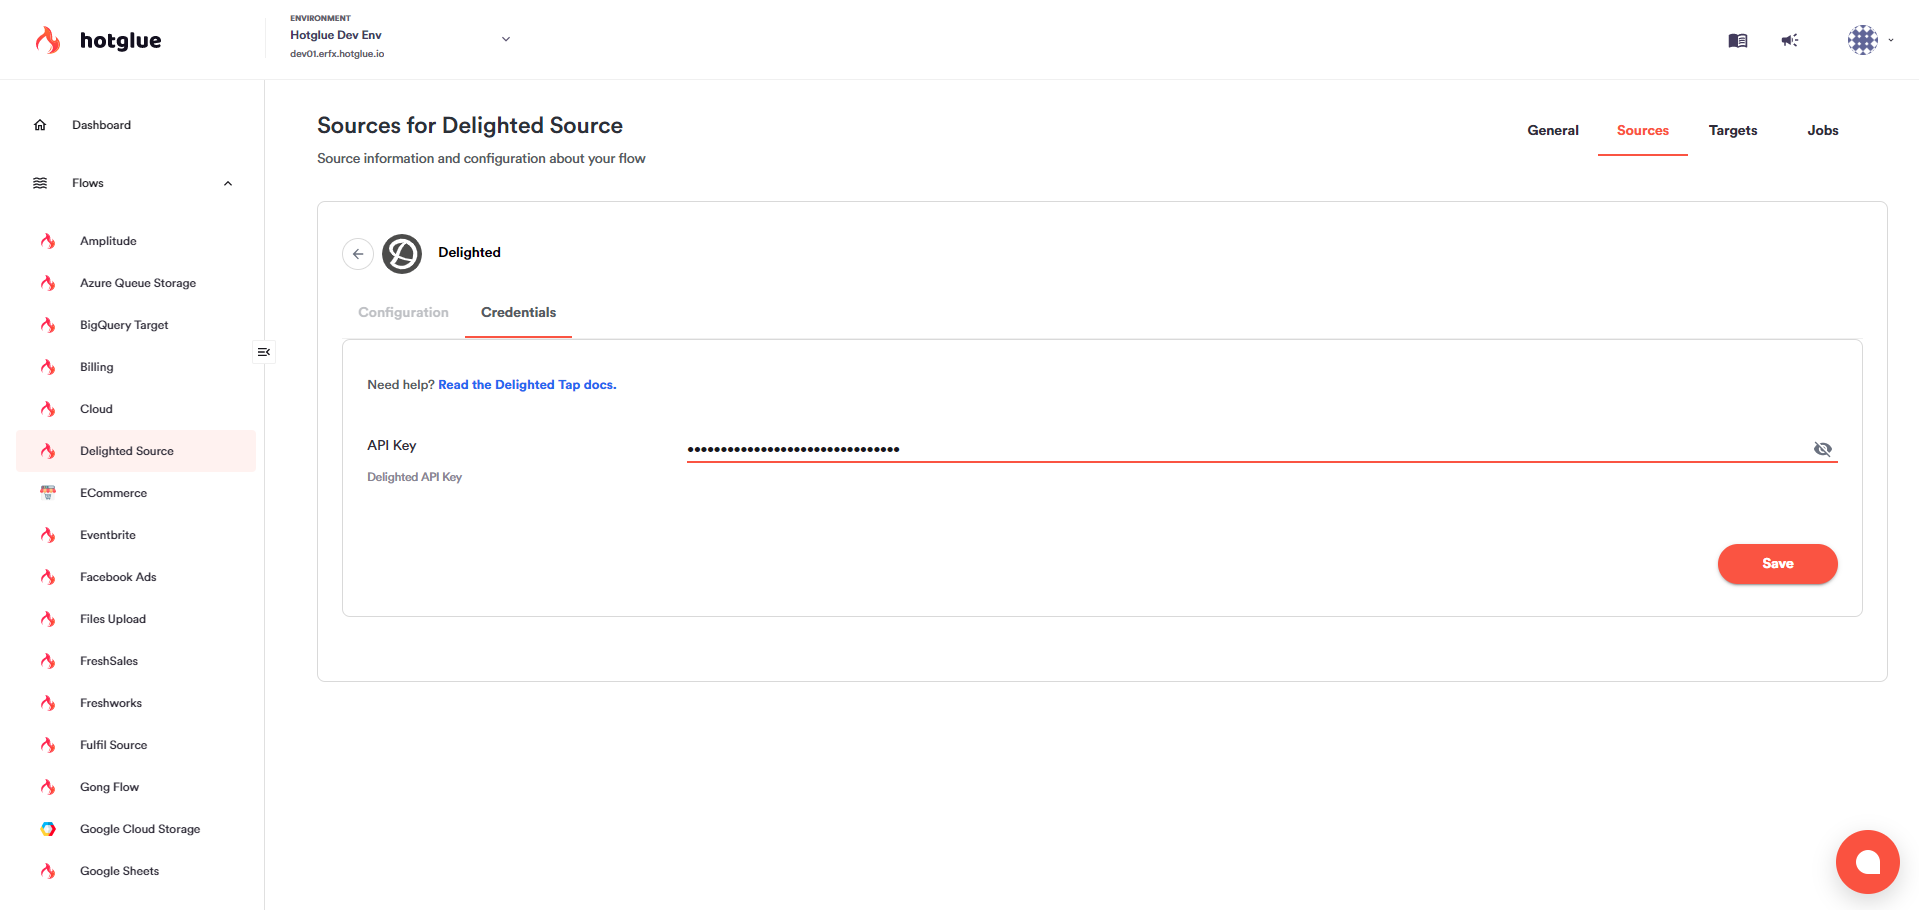Image resolution: width=1919 pixels, height=910 pixels.
Task: Select the Credentials tab
Action: pyautogui.click(x=518, y=313)
